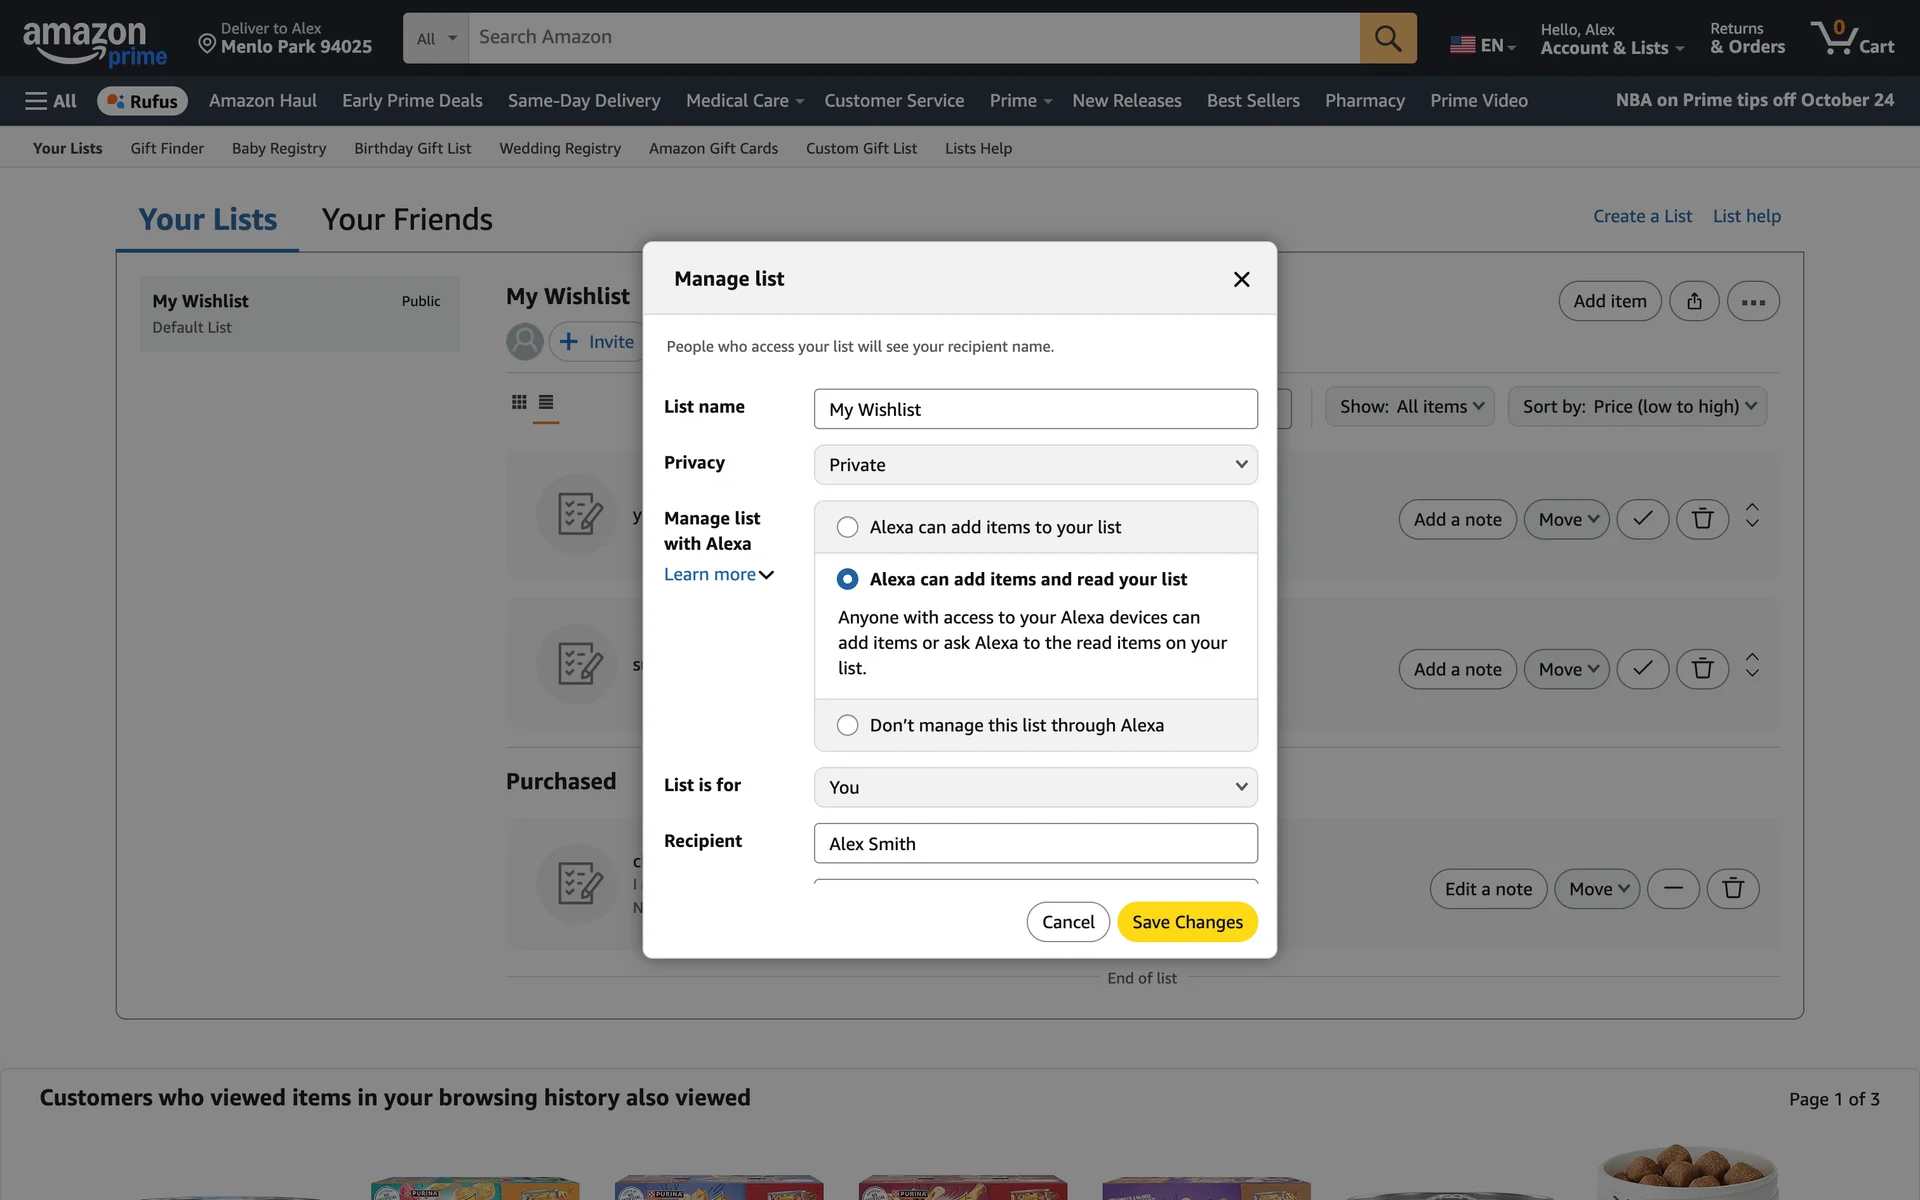
Task: Open Wedding Registry in lists menu
Action: tap(560, 148)
